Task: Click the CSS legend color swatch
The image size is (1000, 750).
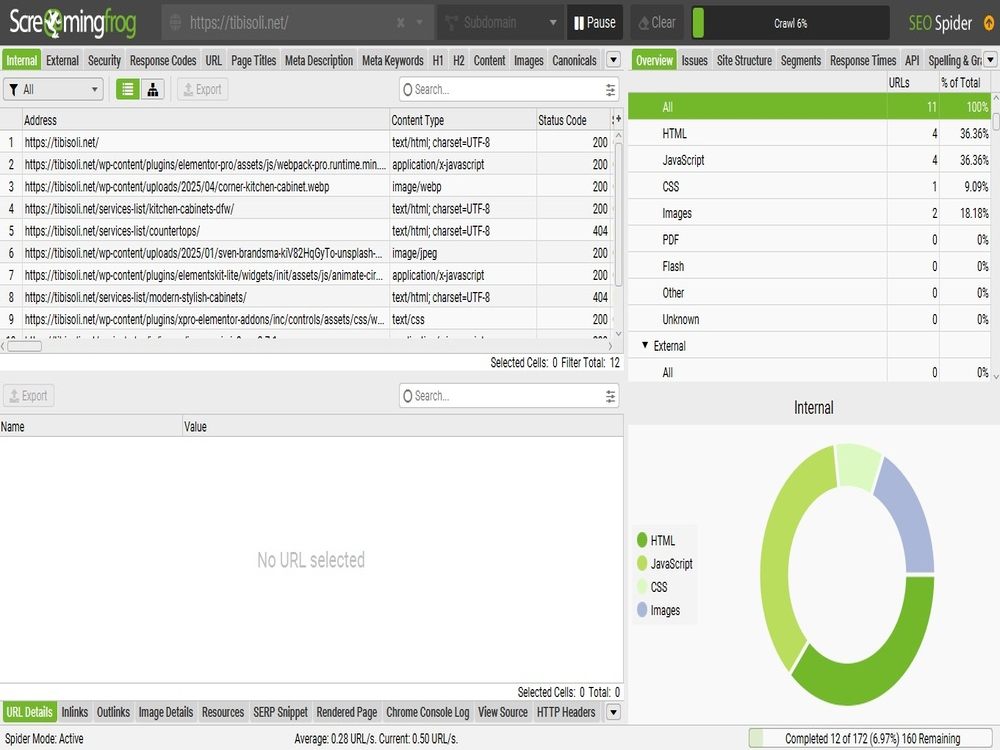Action: click(642, 587)
